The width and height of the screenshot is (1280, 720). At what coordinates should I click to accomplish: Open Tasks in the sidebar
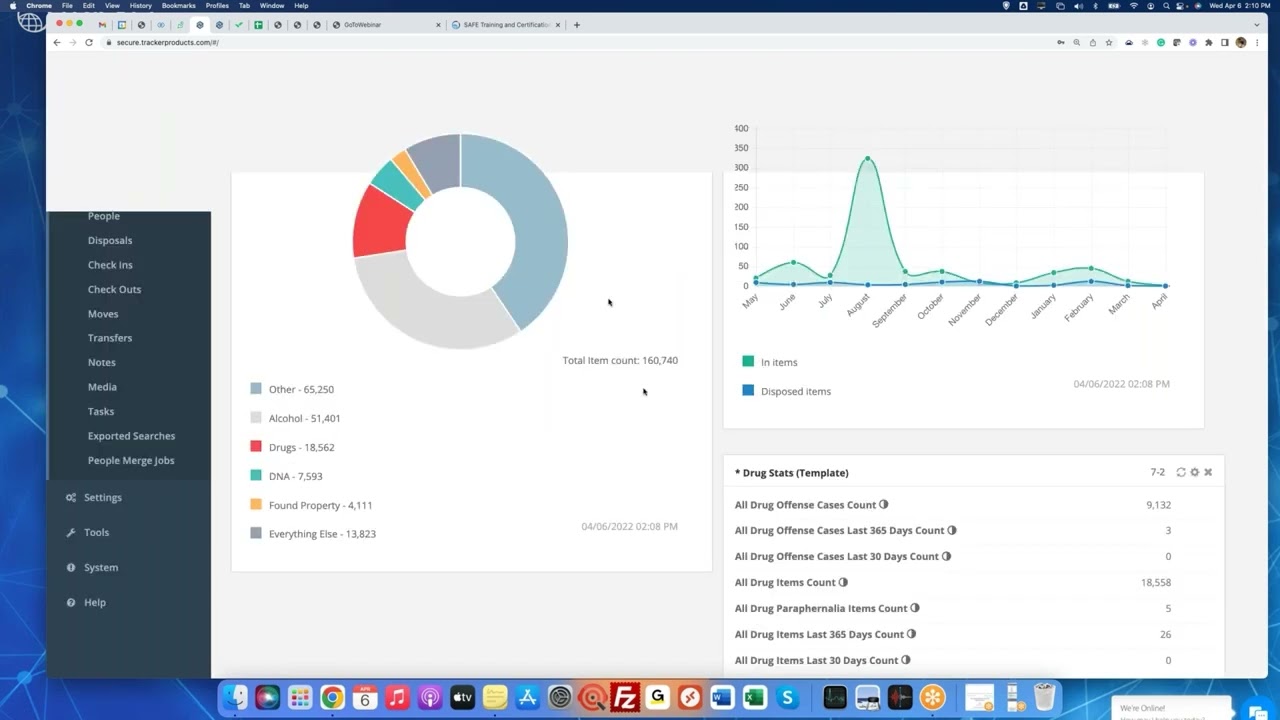click(x=101, y=411)
